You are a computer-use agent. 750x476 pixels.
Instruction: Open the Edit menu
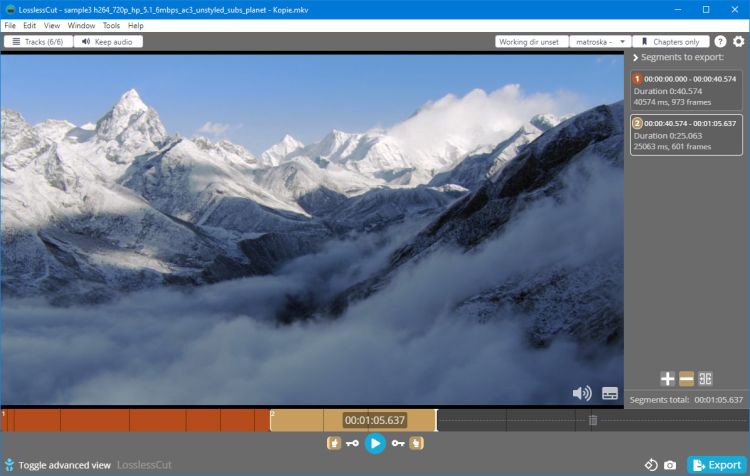tap(30, 25)
